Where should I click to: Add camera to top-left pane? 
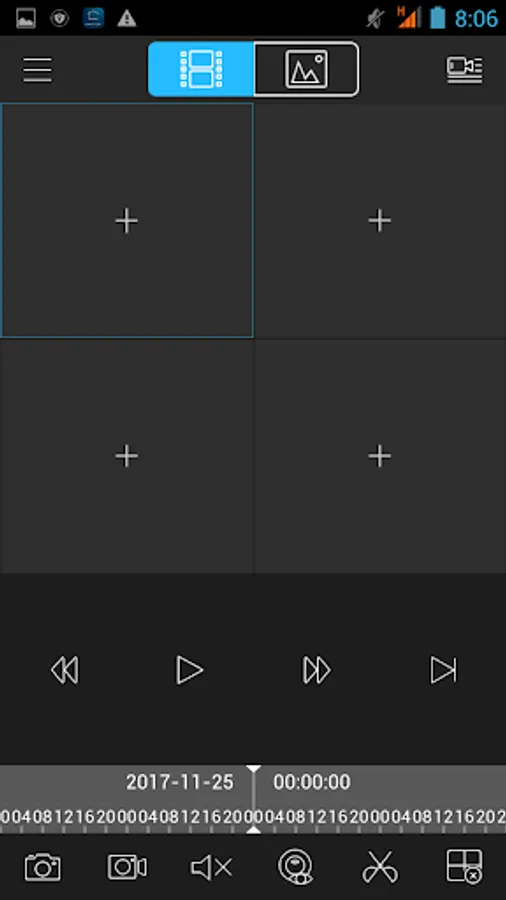point(126,221)
